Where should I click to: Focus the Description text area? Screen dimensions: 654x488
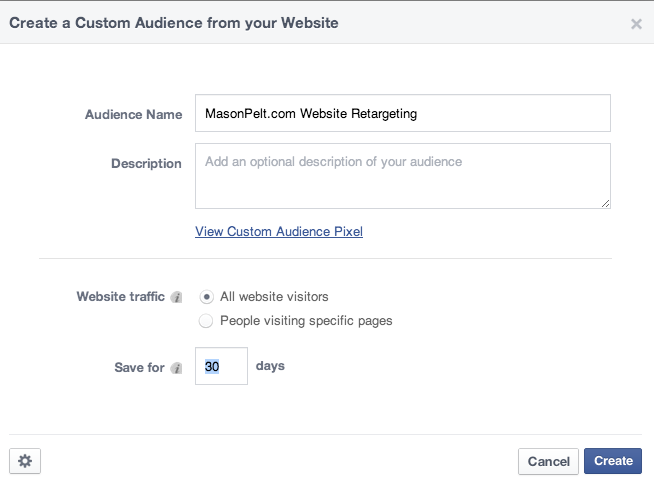click(402, 176)
